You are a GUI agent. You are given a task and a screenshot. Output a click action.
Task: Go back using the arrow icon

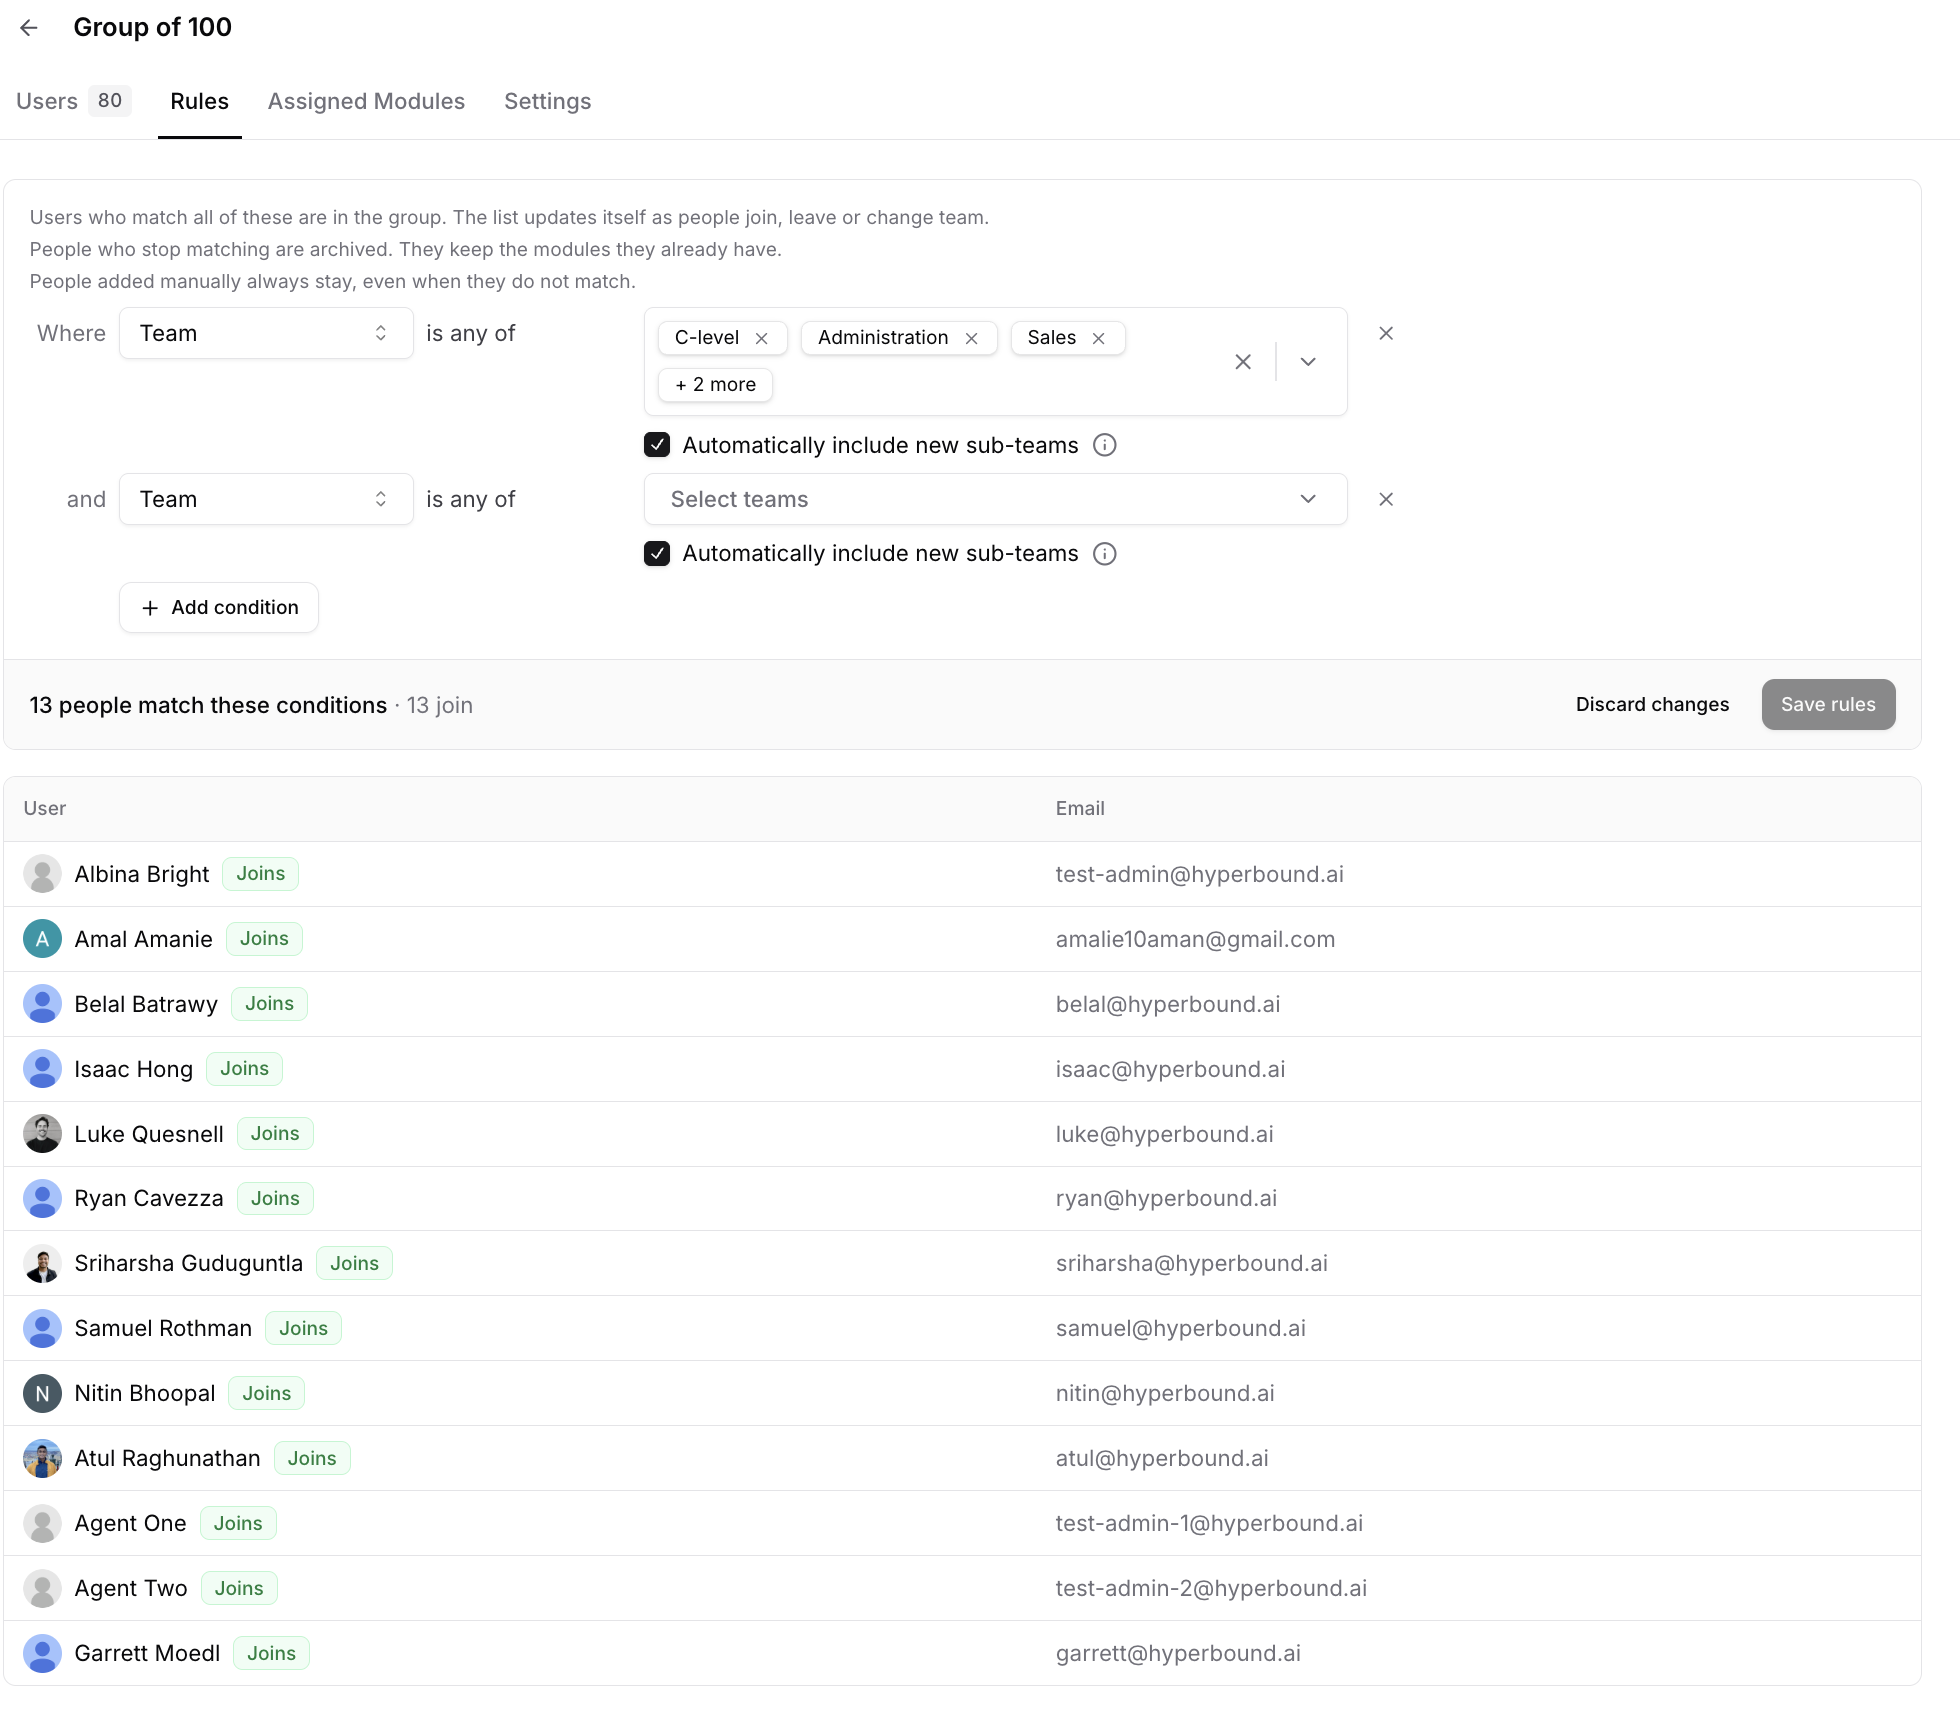29,28
